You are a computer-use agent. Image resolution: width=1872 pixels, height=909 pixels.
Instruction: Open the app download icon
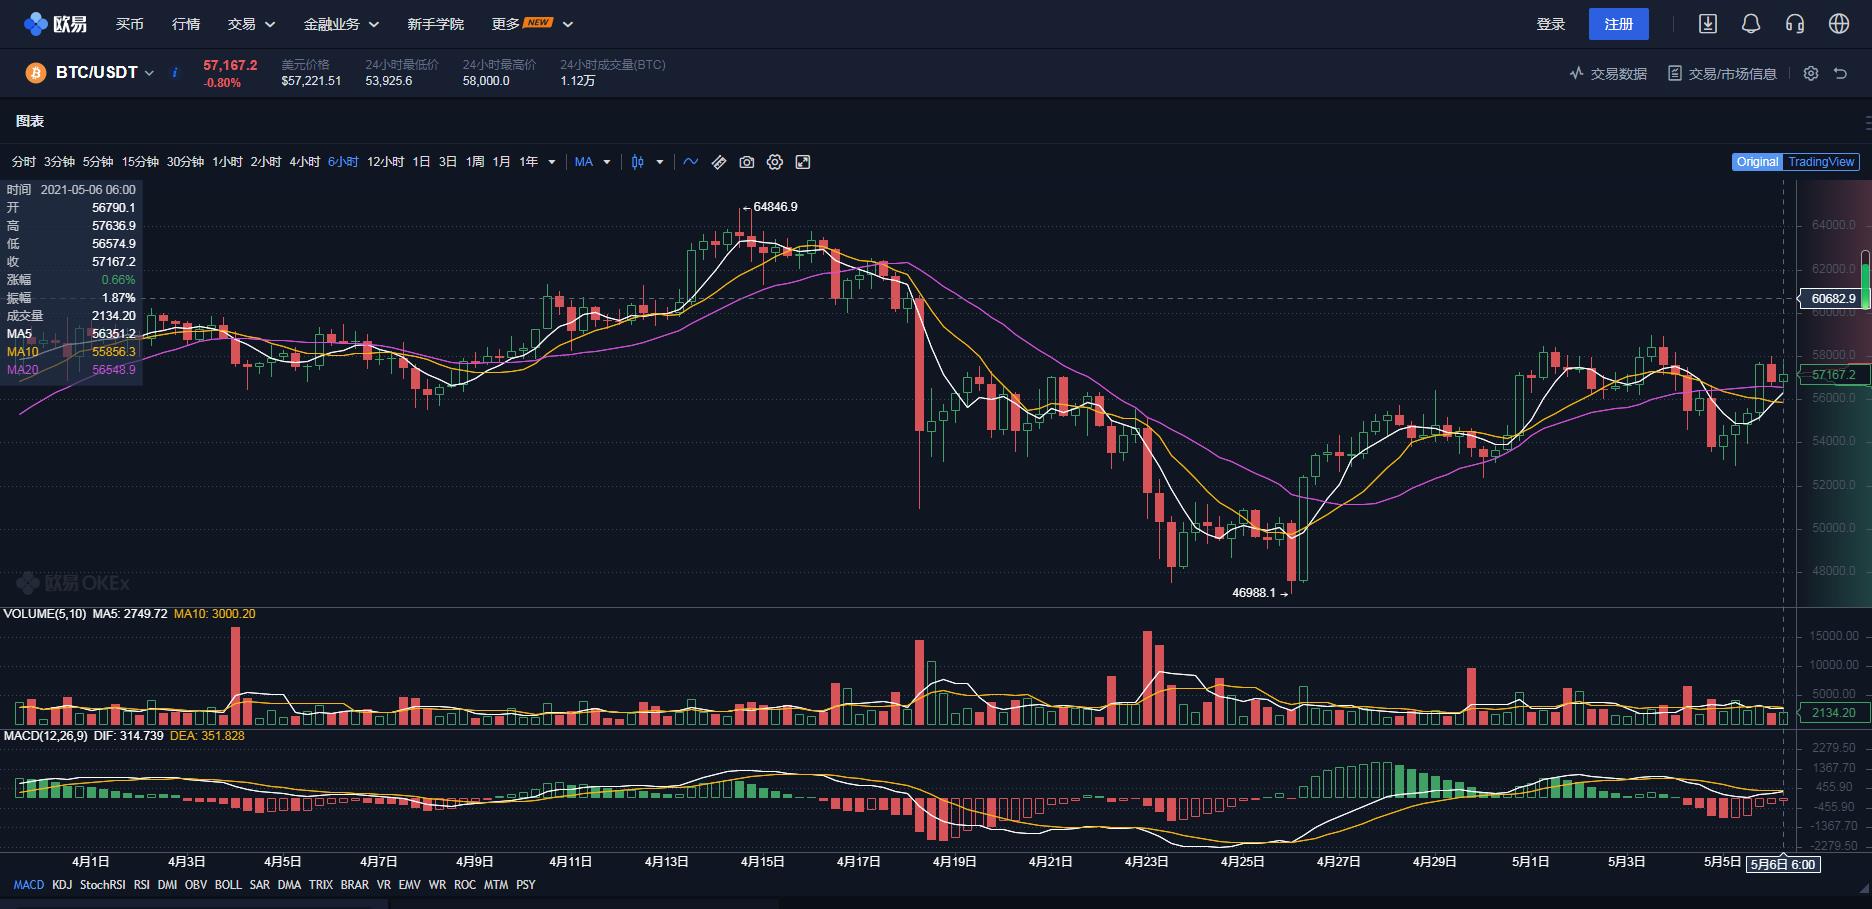(x=1708, y=24)
